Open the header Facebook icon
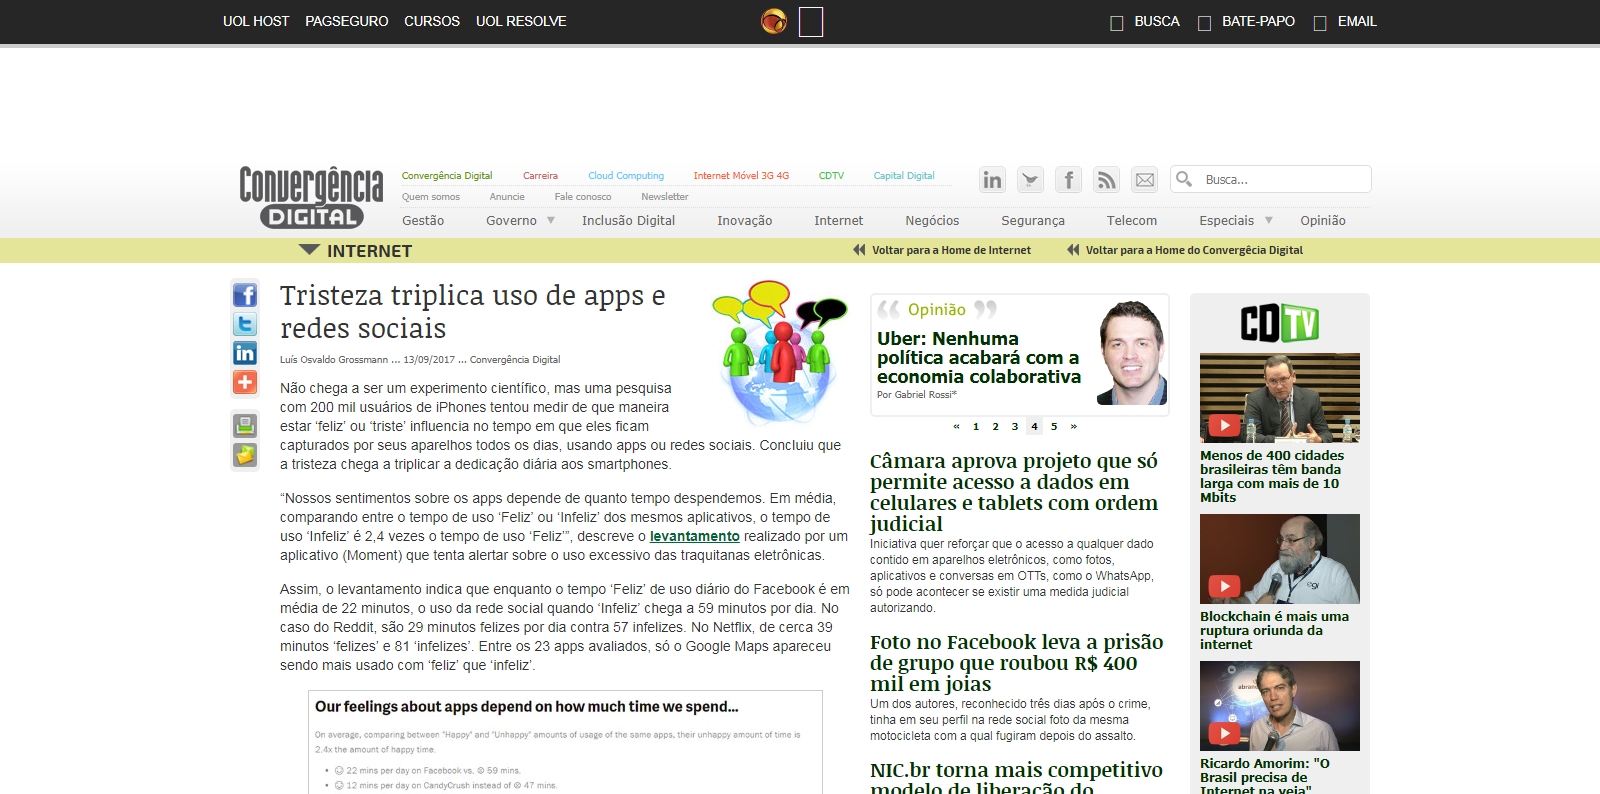Viewport: 1600px width, 794px height. click(x=1068, y=180)
